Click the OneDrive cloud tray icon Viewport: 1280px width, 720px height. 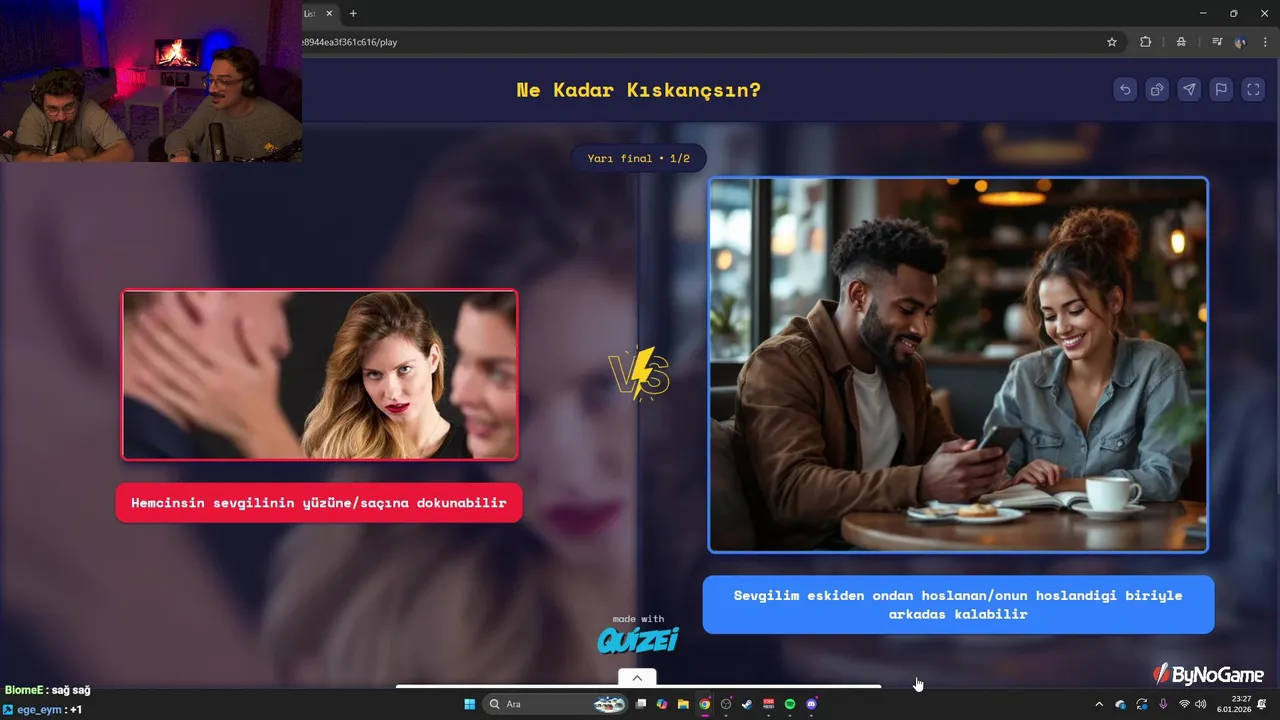[1121, 704]
